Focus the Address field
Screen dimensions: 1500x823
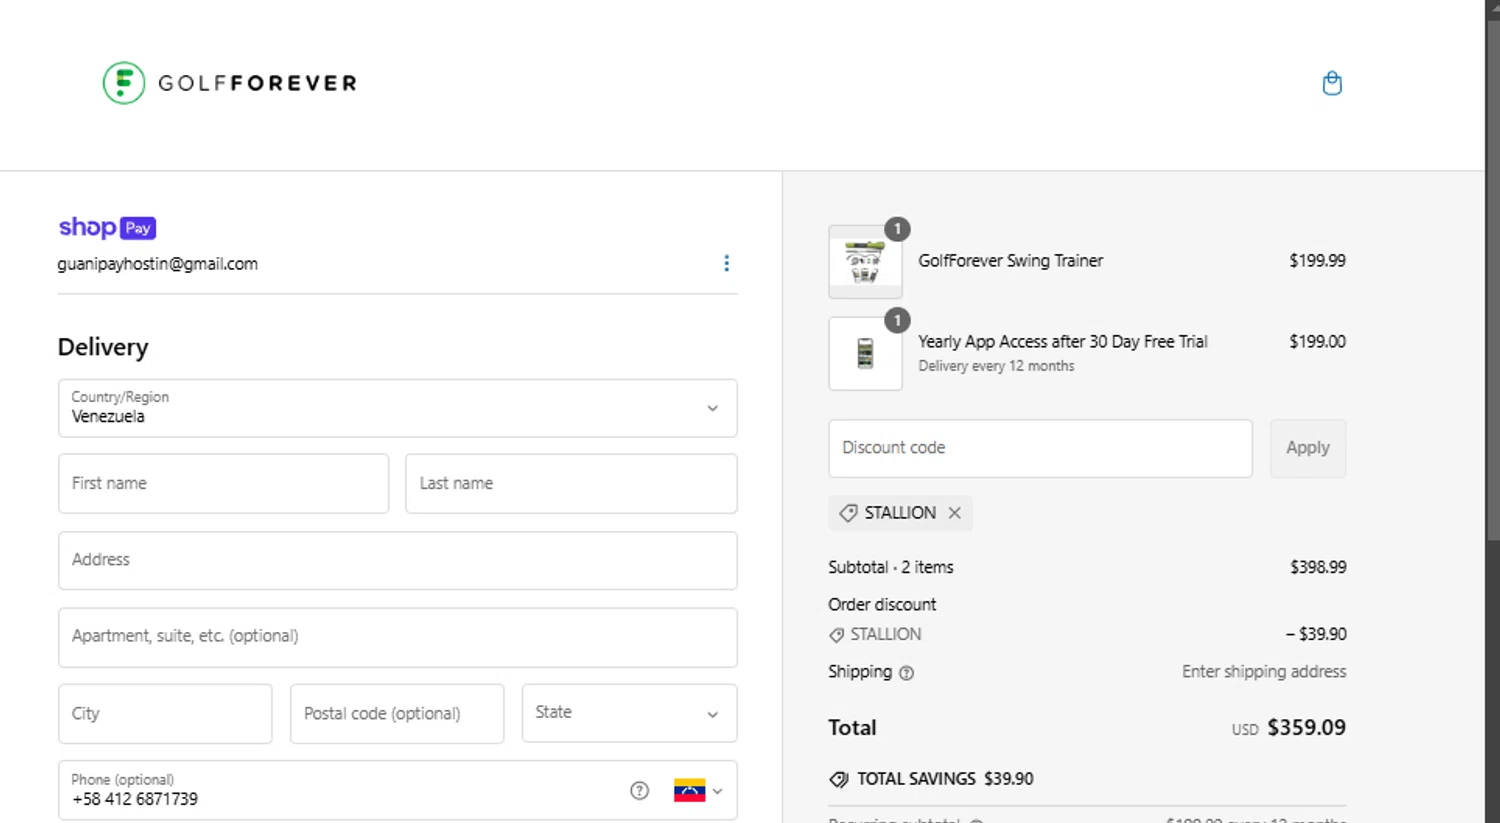pos(398,560)
